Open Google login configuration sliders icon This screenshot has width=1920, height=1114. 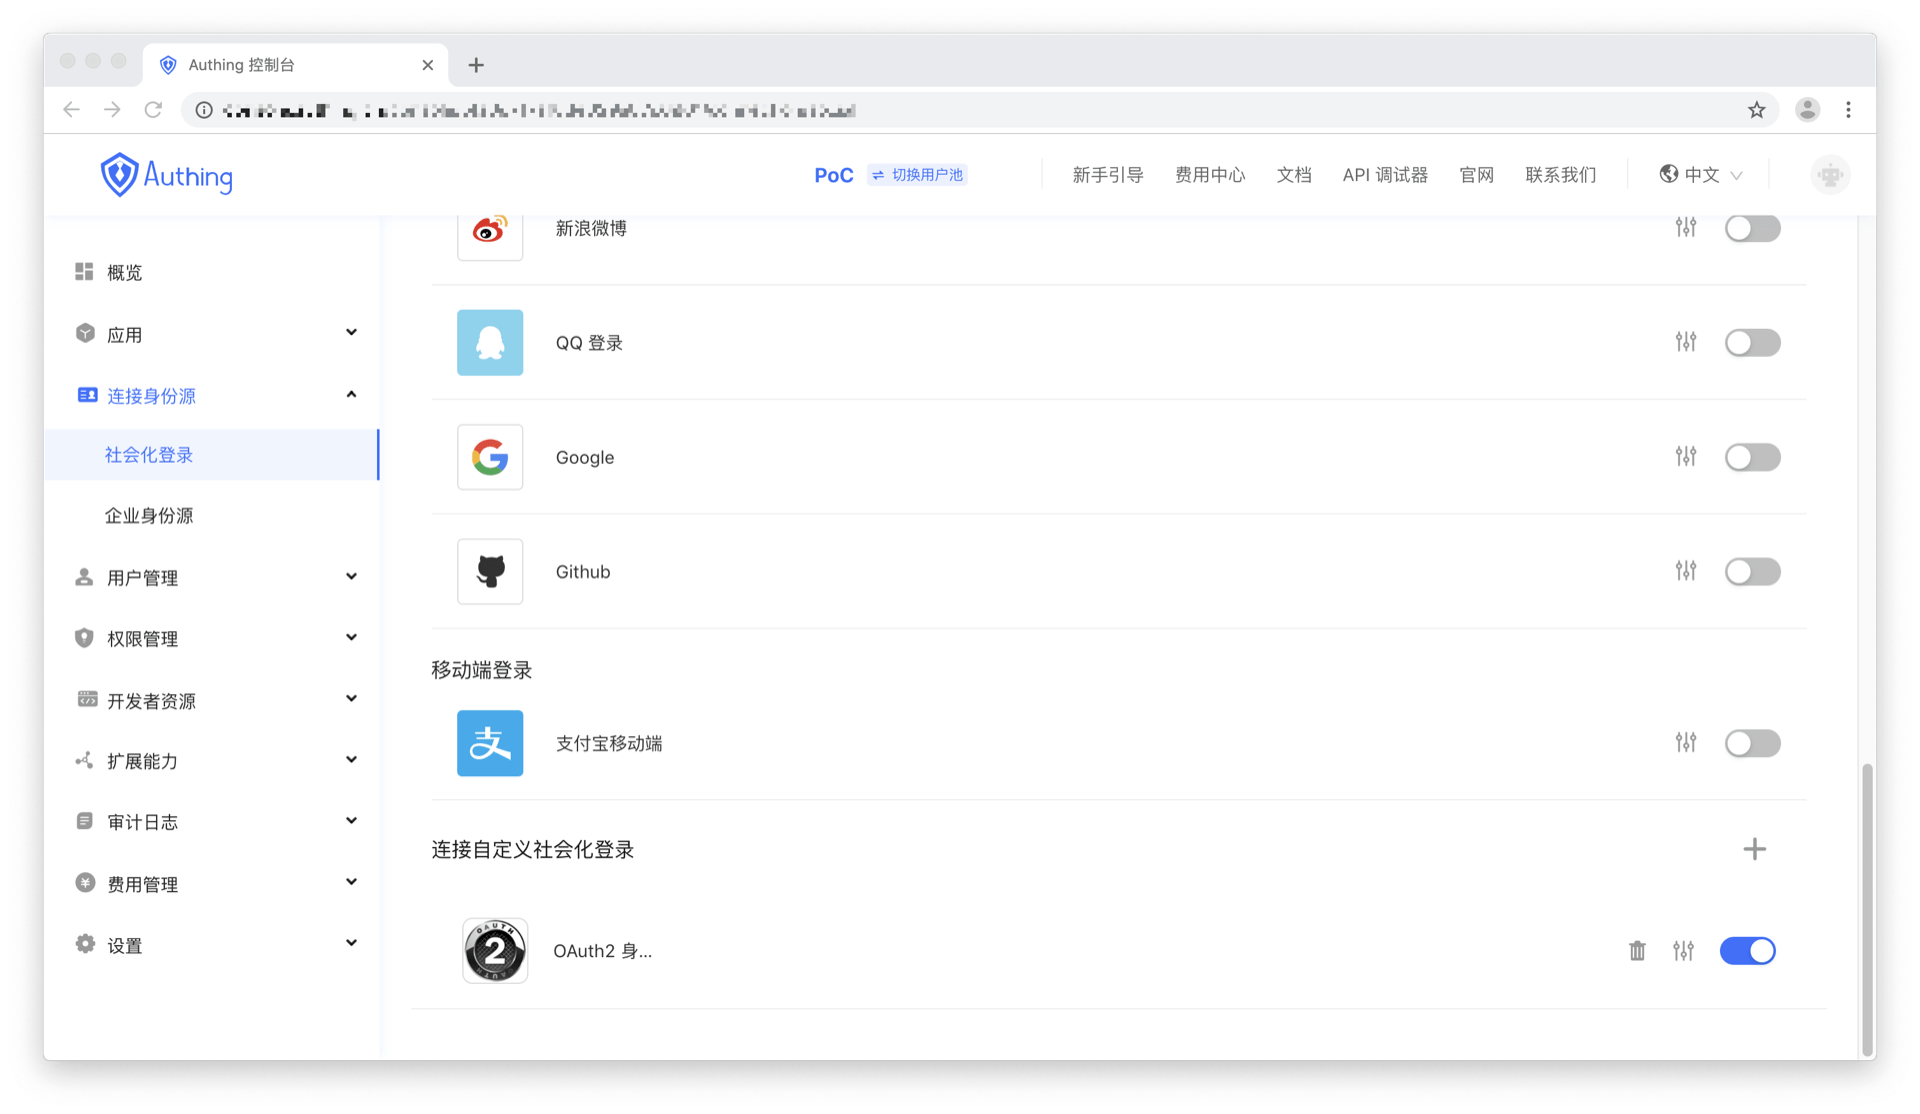tap(1686, 457)
